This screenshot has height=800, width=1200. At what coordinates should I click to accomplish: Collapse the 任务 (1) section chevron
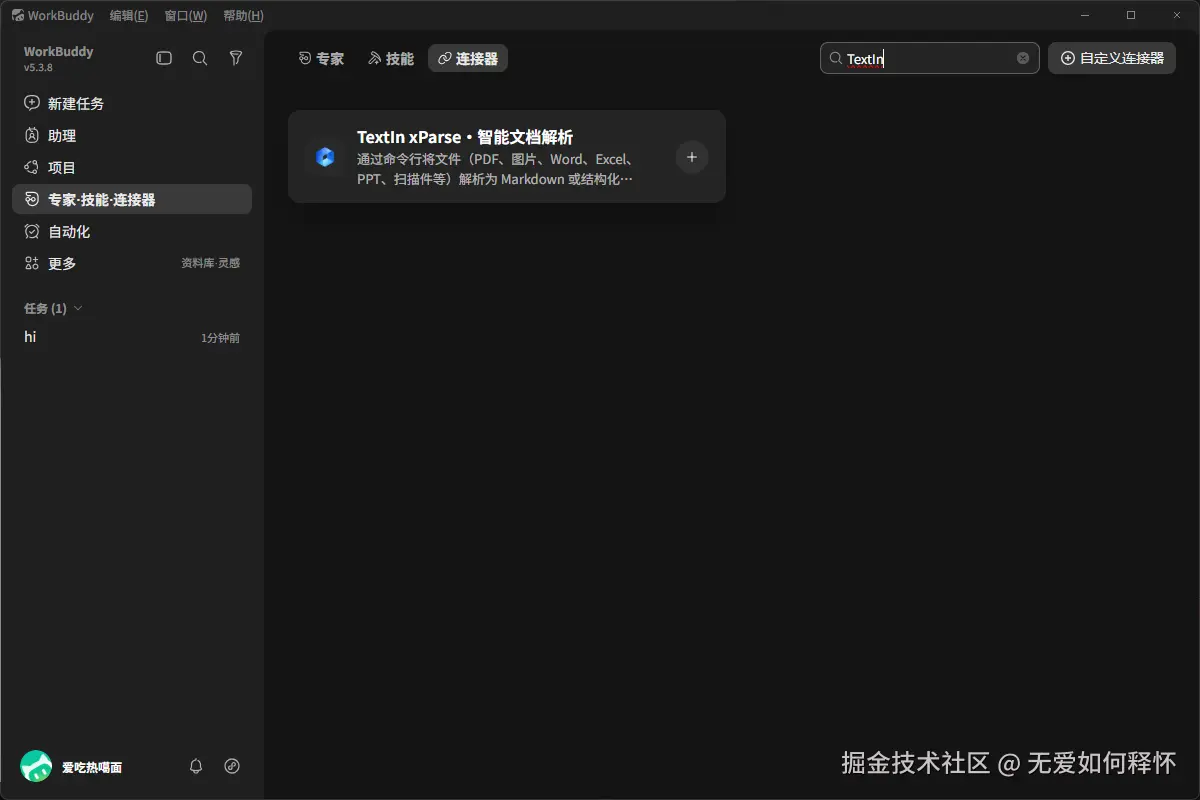(79, 309)
